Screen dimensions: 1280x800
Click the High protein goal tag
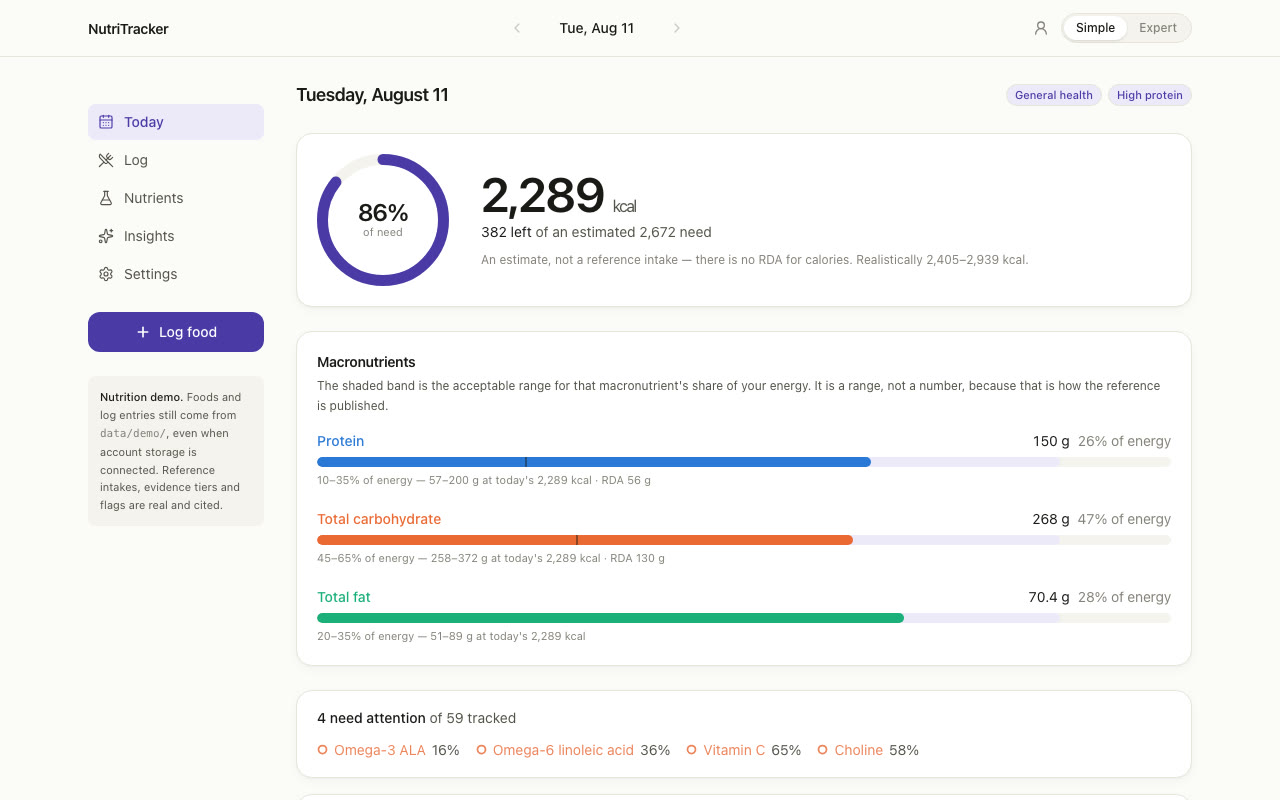click(1150, 95)
